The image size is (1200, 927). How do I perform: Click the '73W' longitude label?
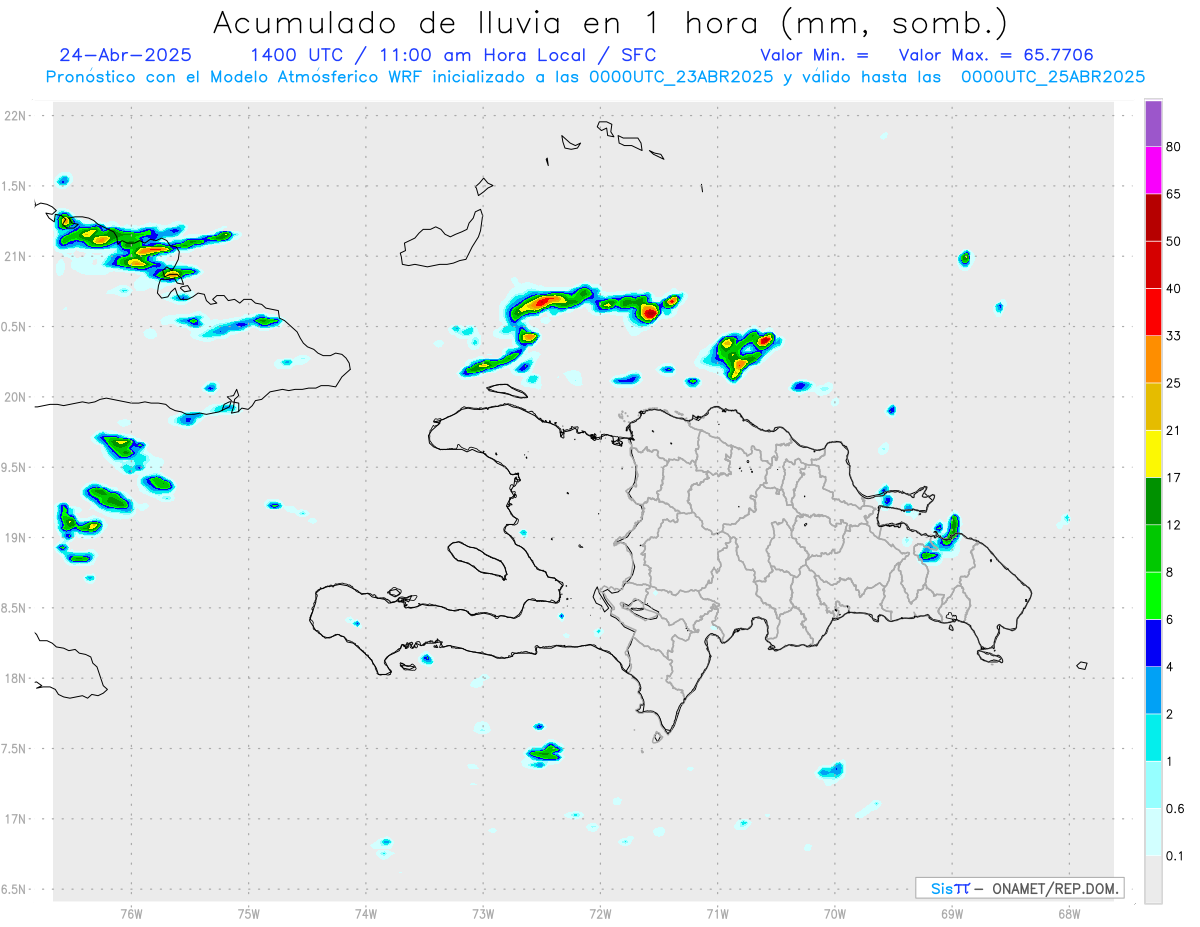pyautogui.click(x=483, y=913)
